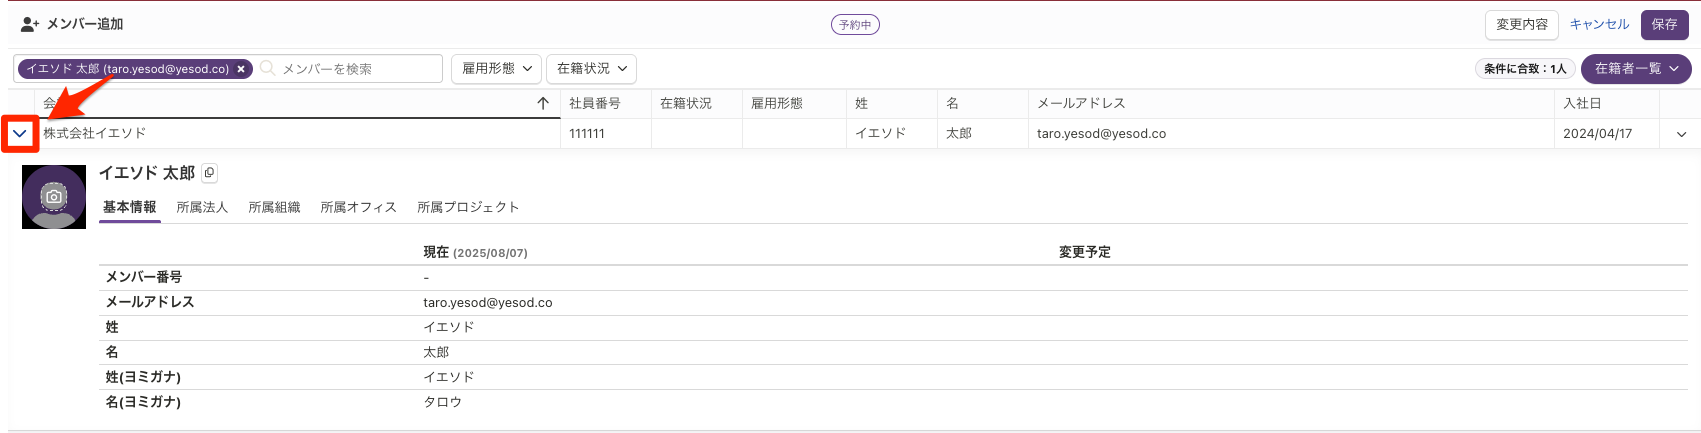Open the 変更内容 button
This screenshot has height=433, width=1701.
click(x=1522, y=24)
